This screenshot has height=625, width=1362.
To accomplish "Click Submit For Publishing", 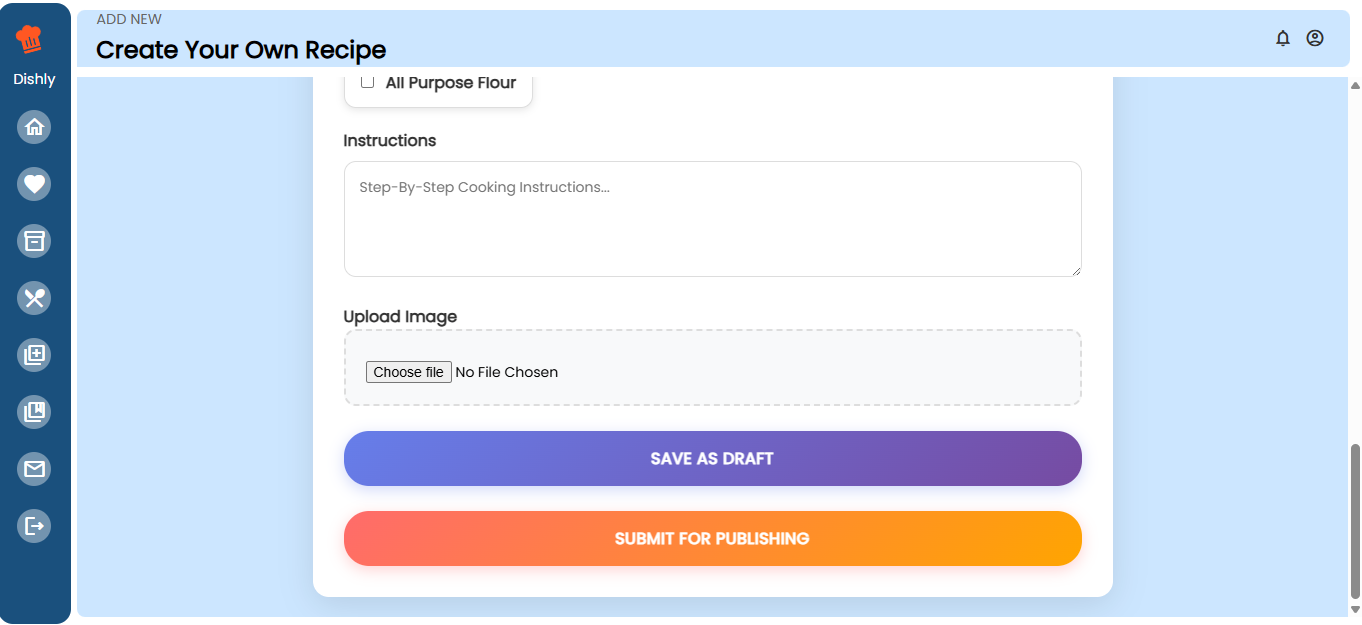I will pyautogui.click(x=712, y=538).
